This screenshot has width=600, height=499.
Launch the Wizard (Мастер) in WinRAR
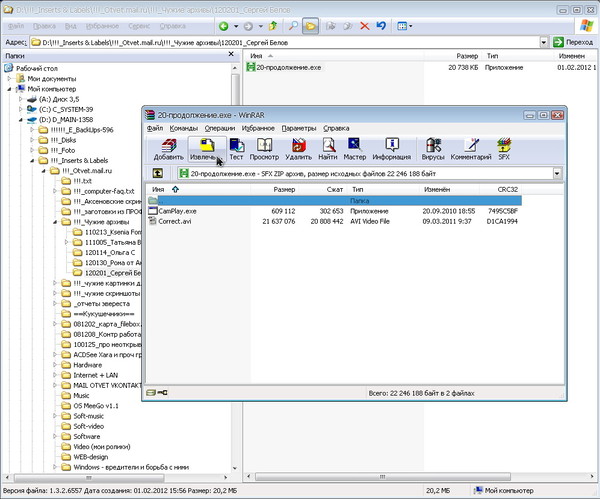pyautogui.click(x=354, y=149)
